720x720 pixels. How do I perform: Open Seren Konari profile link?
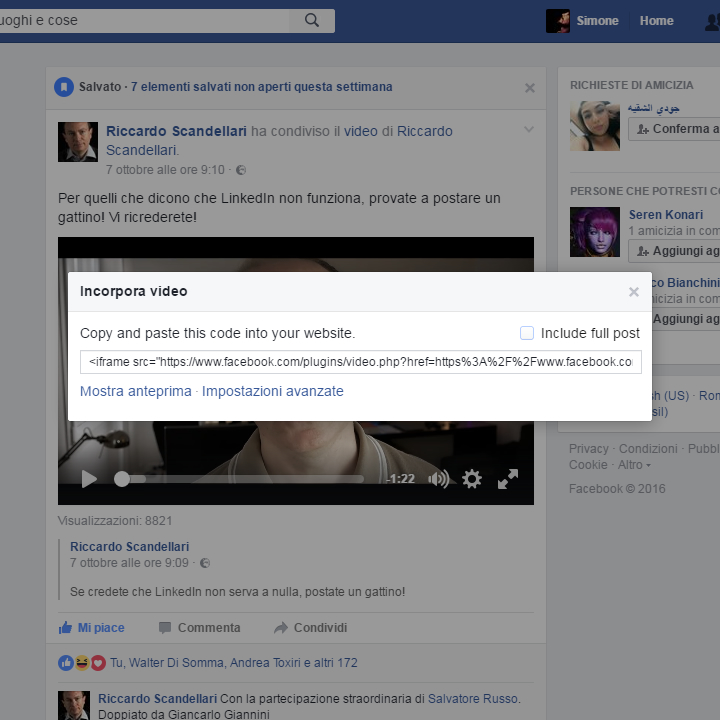tap(666, 215)
